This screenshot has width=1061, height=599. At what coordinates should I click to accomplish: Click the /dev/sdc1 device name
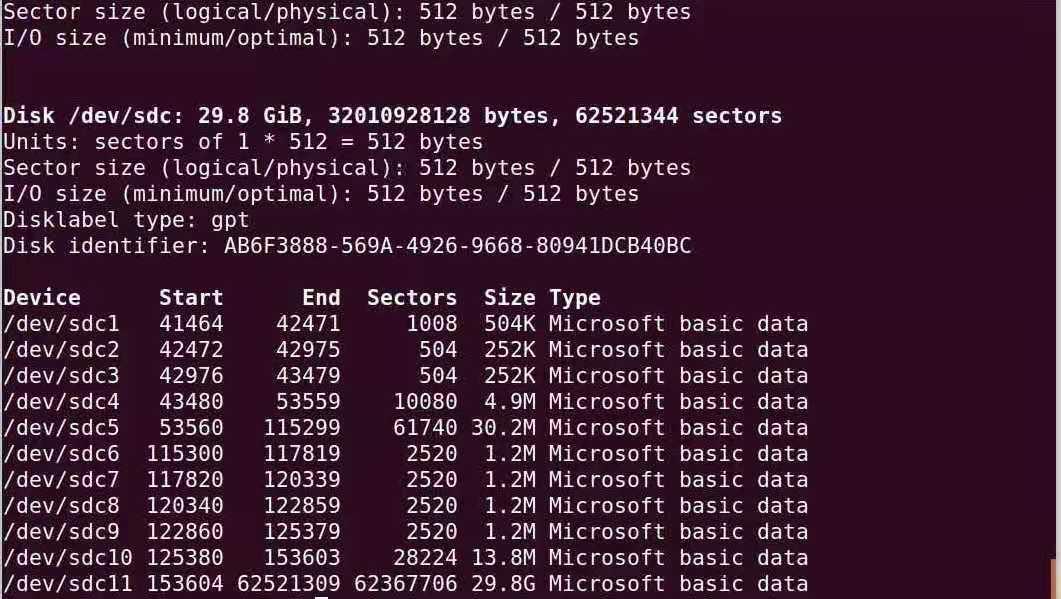(x=61, y=324)
